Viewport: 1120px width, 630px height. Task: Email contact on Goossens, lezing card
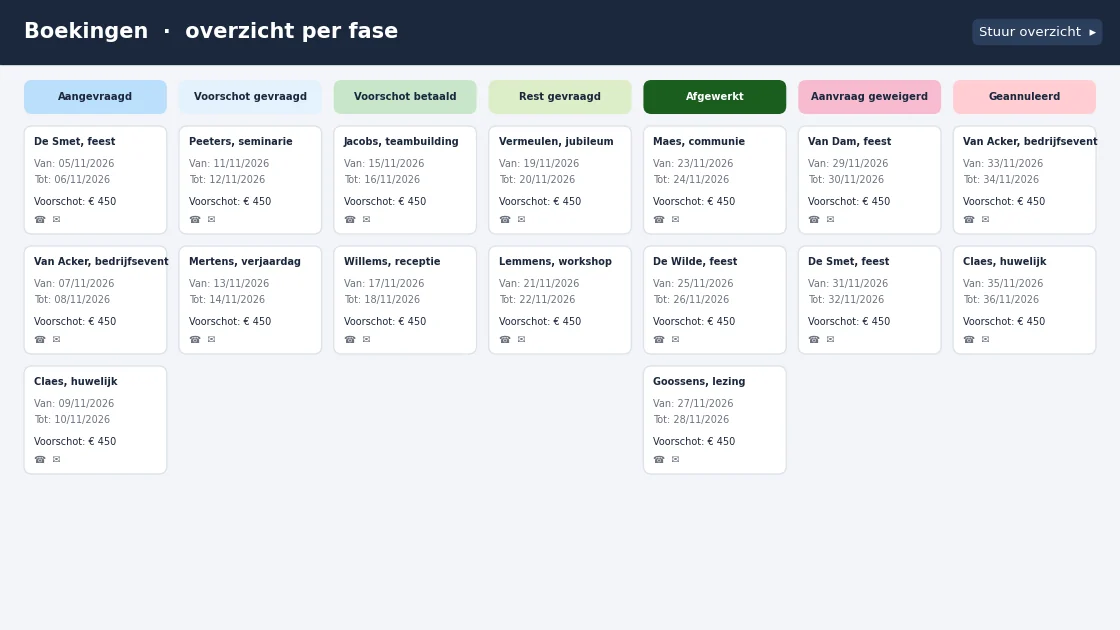click(676, 459)
